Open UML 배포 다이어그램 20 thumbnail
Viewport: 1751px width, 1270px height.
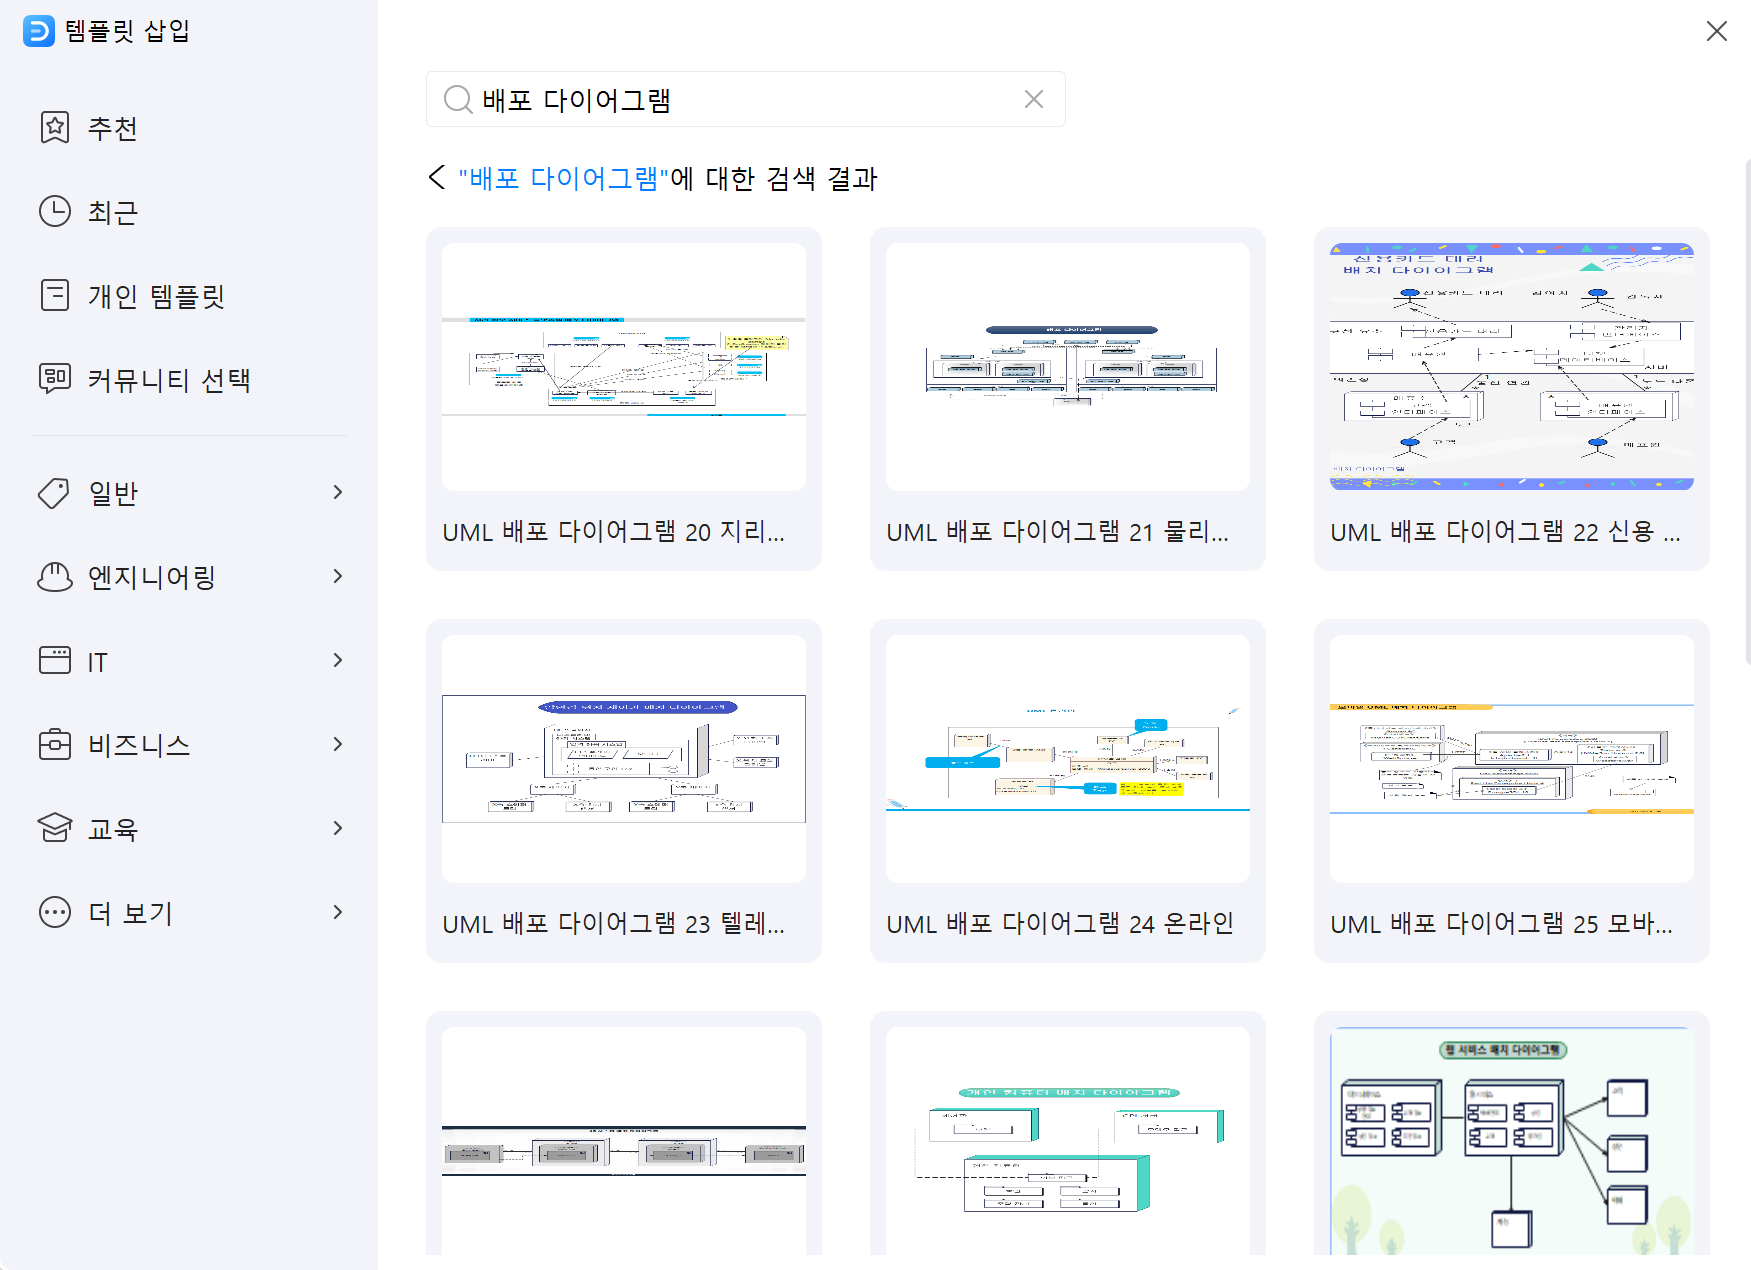pos(624,367)
